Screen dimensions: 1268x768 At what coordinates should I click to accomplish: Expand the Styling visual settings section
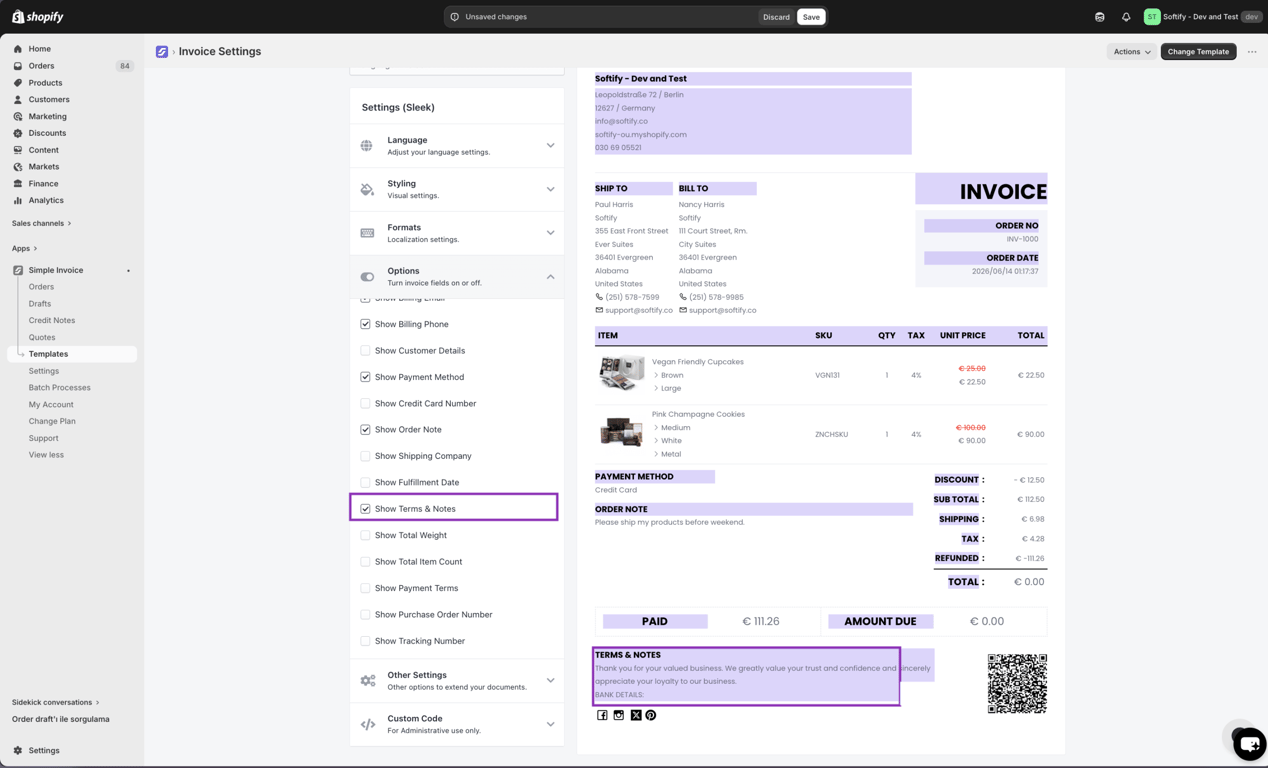click(x=457, y=189)
